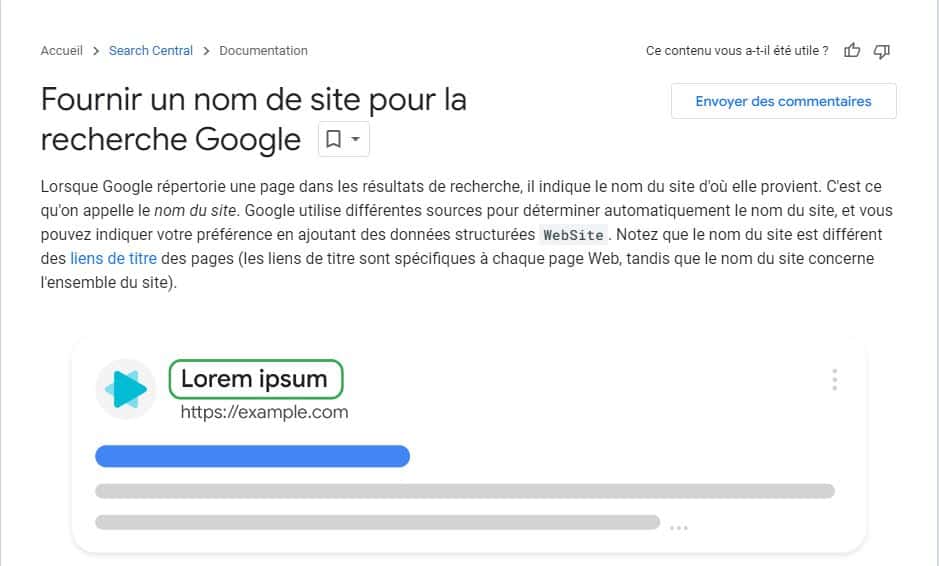Click the chevron before Documentation breadcrumb
939x566 pixels.
click(x=206, y=51)
